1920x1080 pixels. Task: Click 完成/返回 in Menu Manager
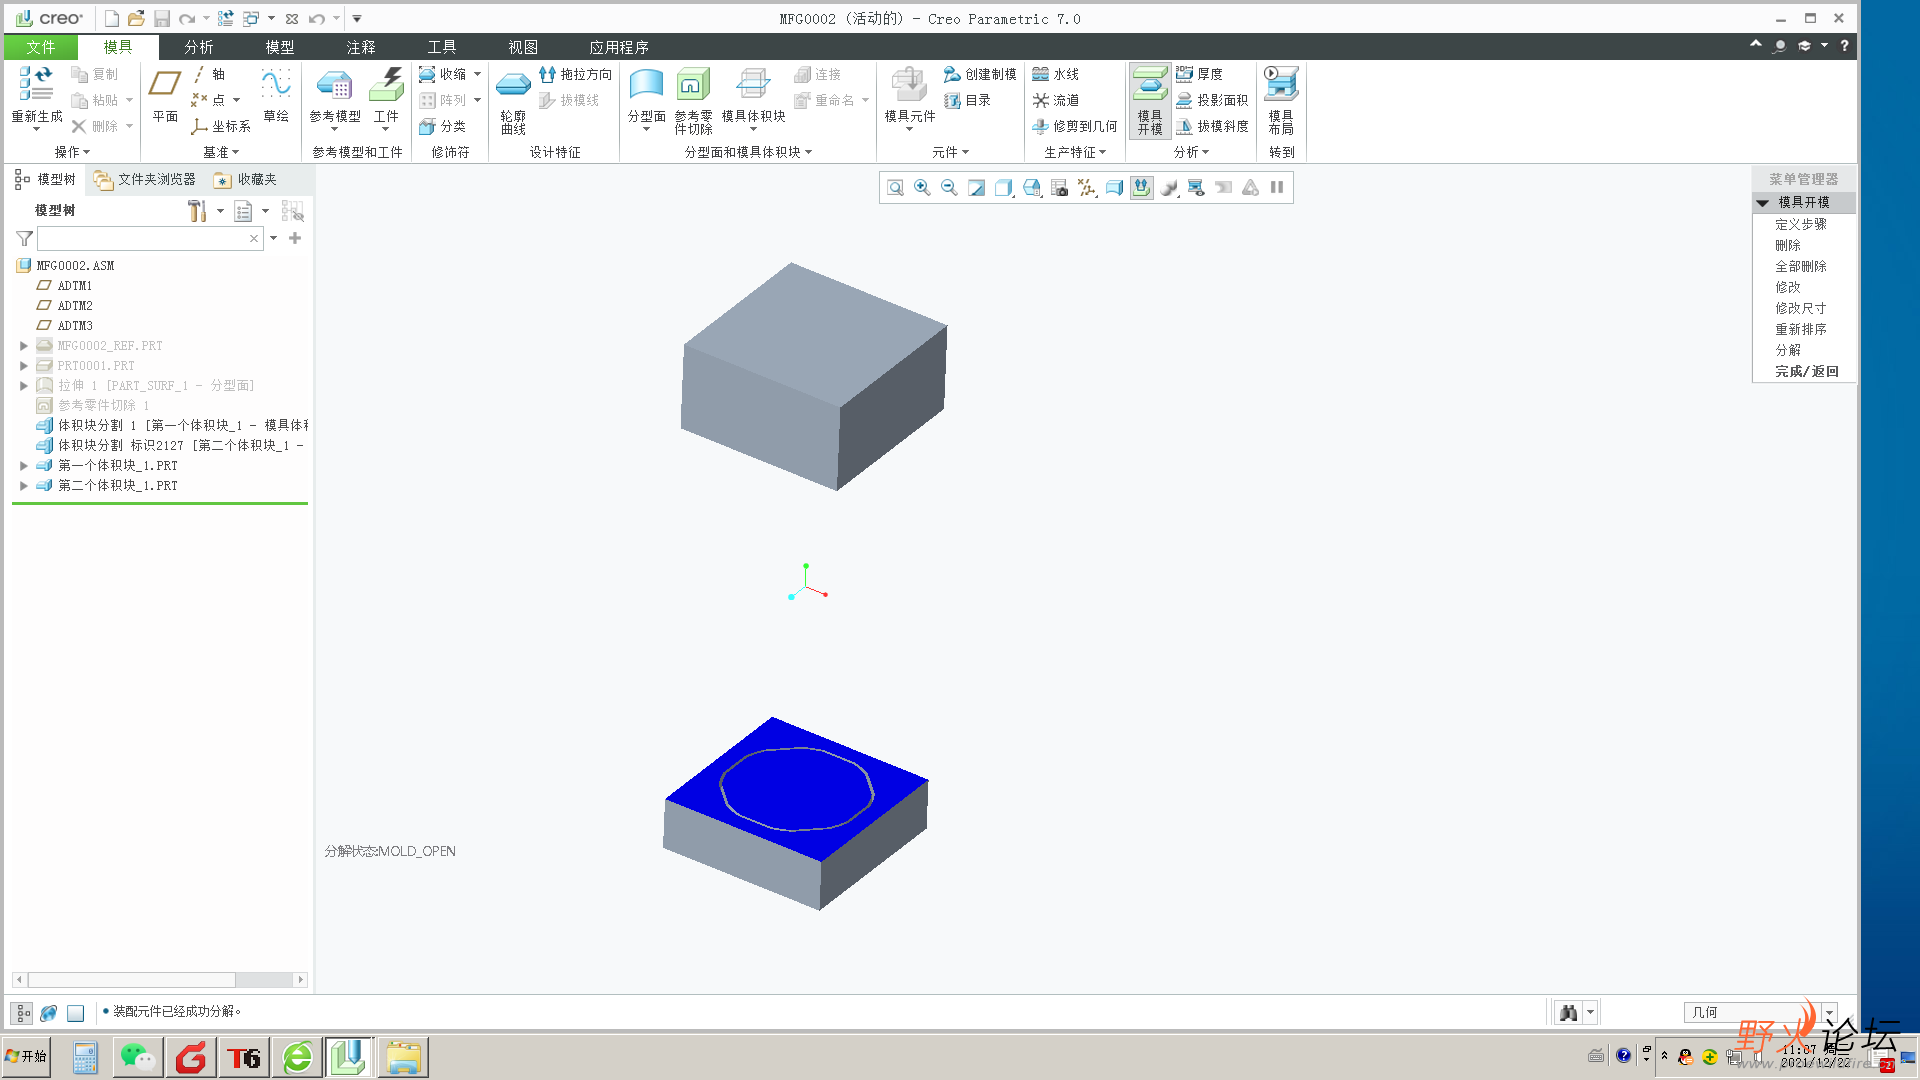(1806, 371)
